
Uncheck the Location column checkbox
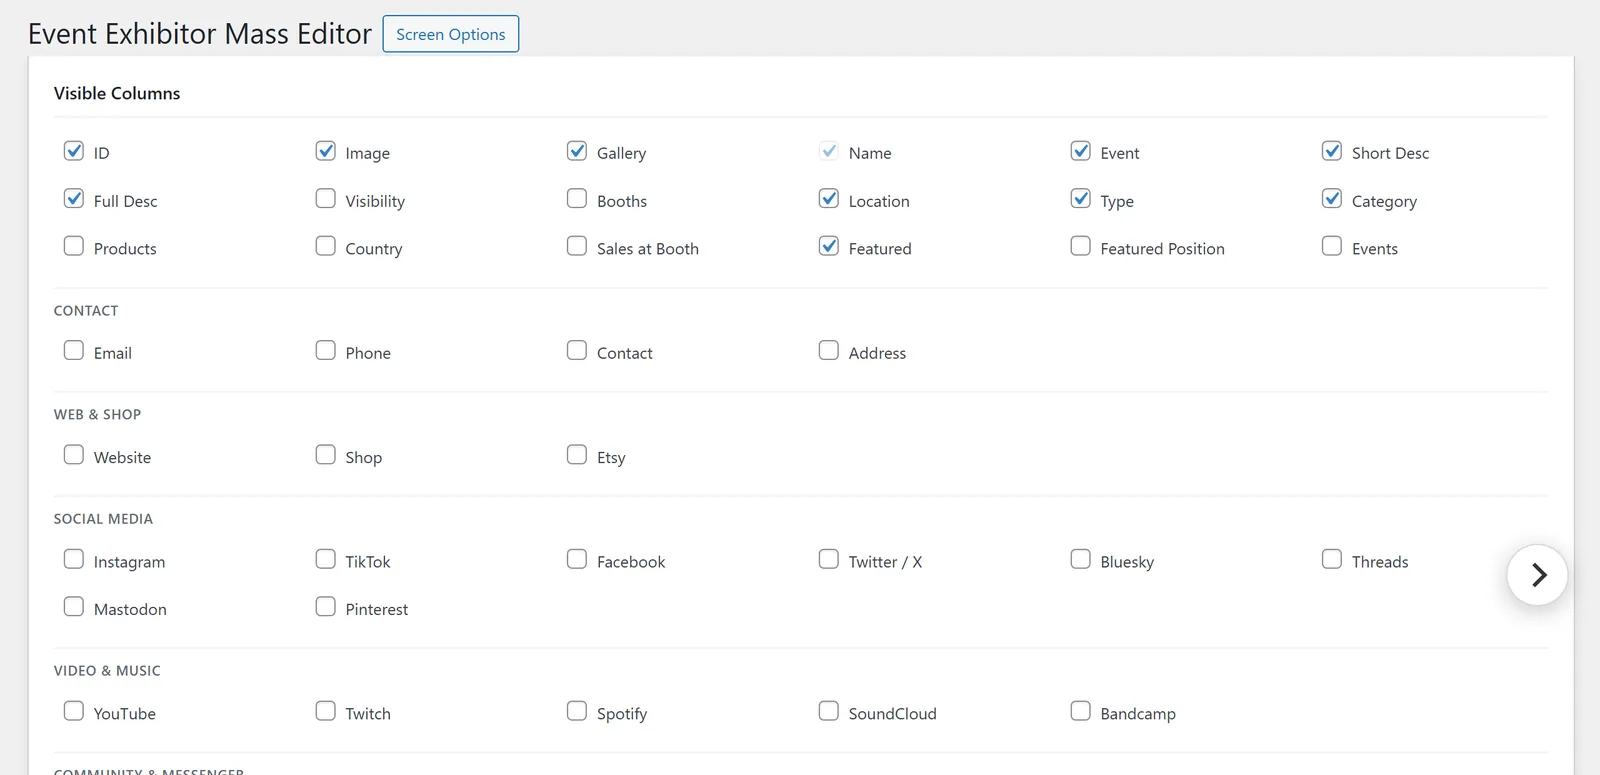[829, 199]
